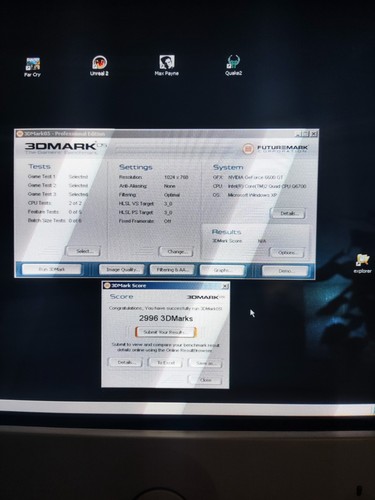This screenshot has height=500, width=375.
Task: Click the 3DMark Score N/A result text
Action: 239,241
